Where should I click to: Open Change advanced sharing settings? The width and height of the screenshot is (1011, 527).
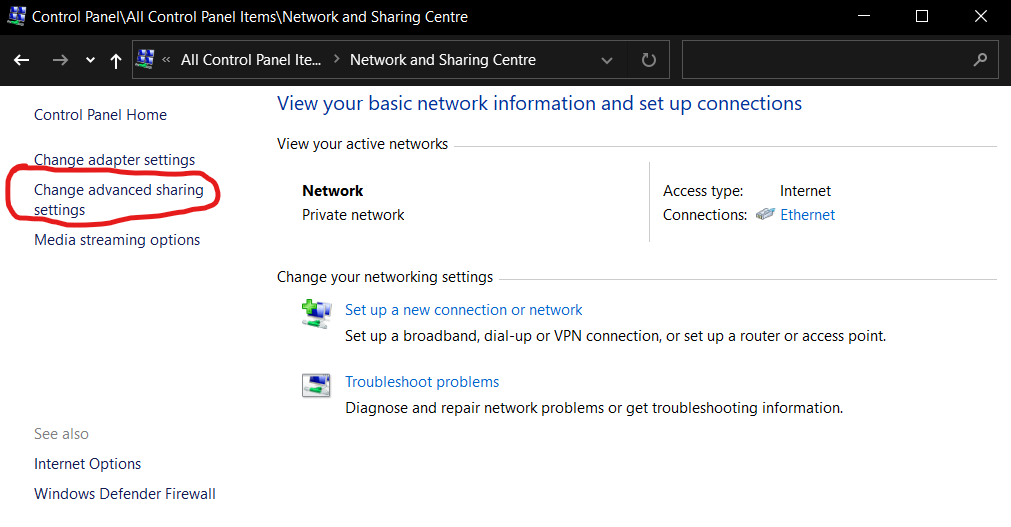[119, 199]
